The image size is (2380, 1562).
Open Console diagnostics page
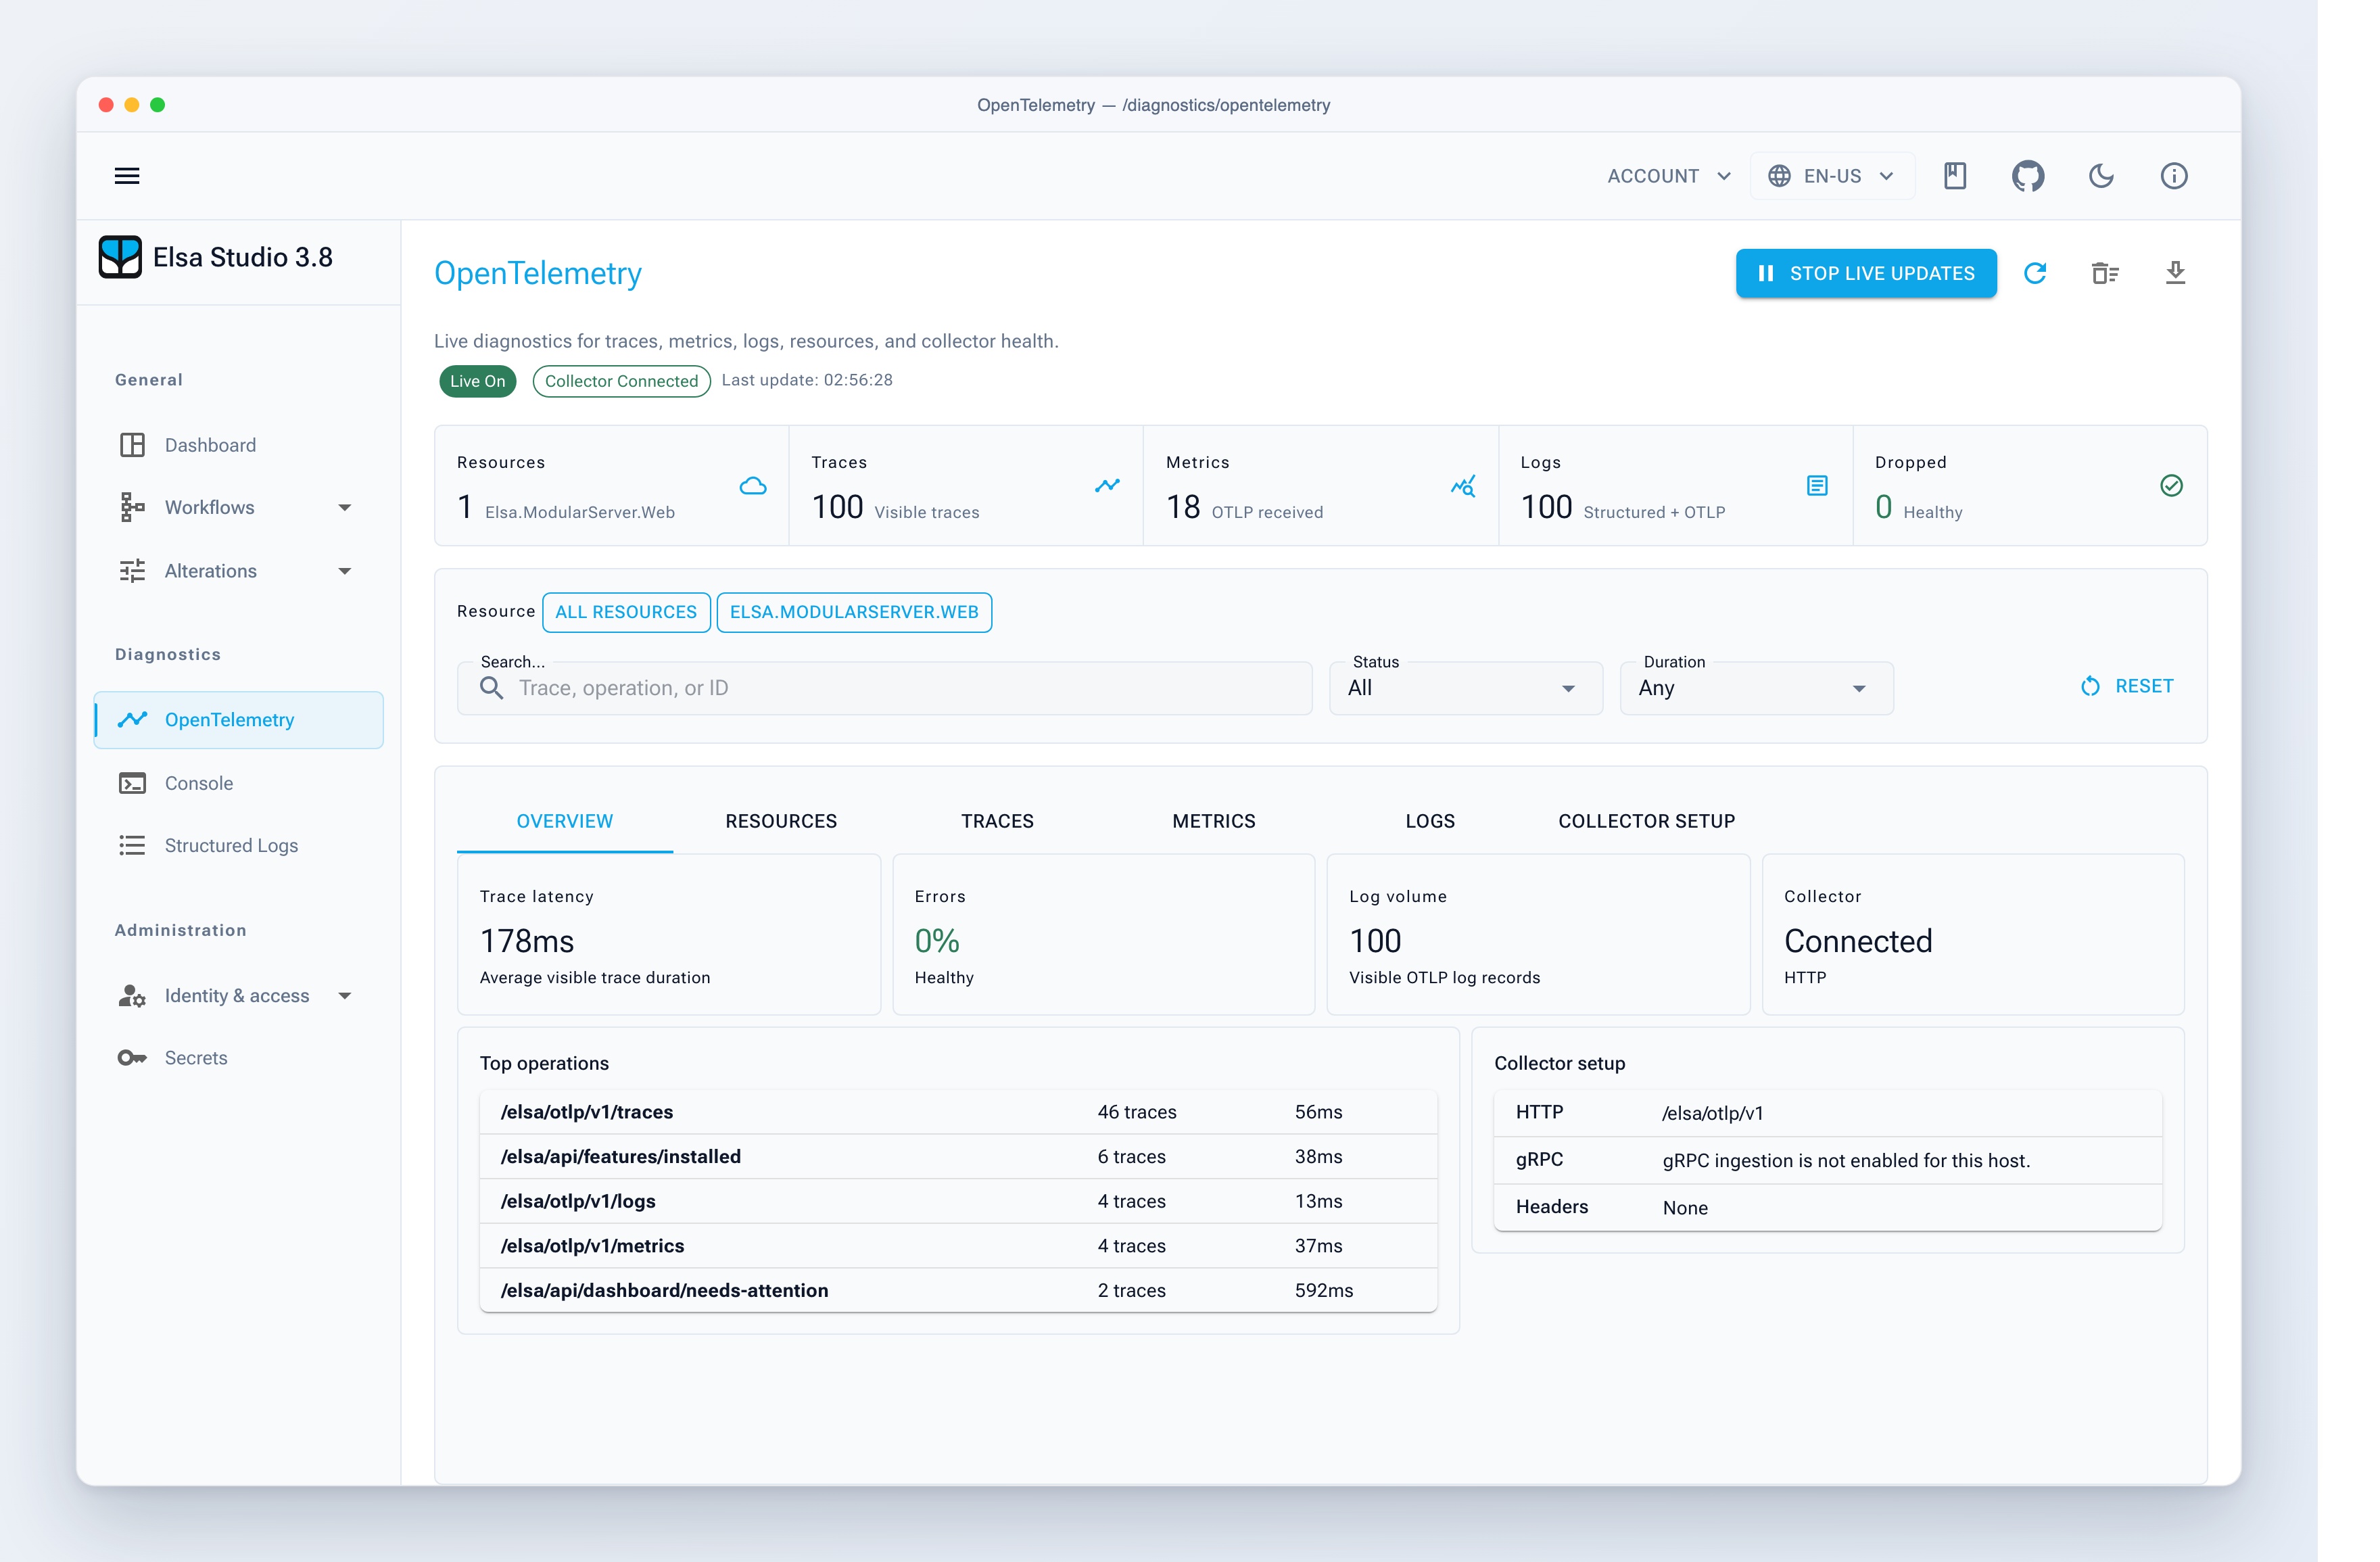(x=239, y=783)
